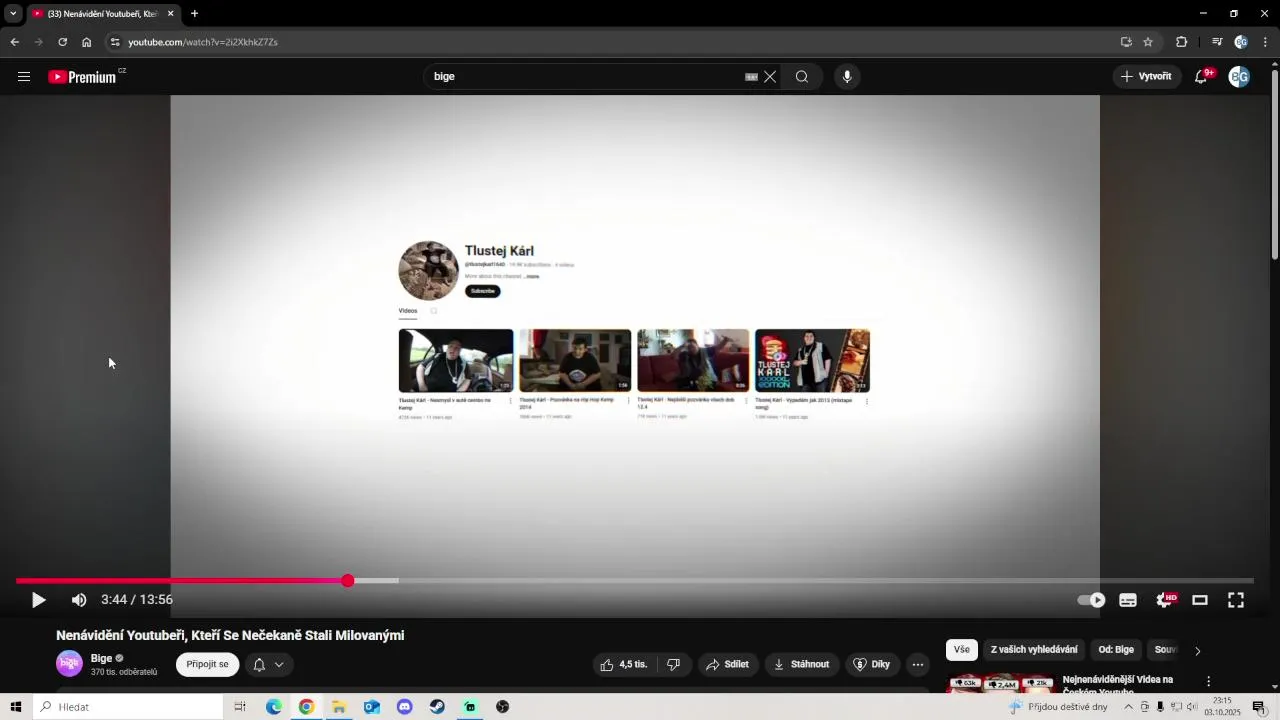Screen dimensions: 1280x720
Task: Open YouTube notifications bell
Action: tap(1202, 77)
